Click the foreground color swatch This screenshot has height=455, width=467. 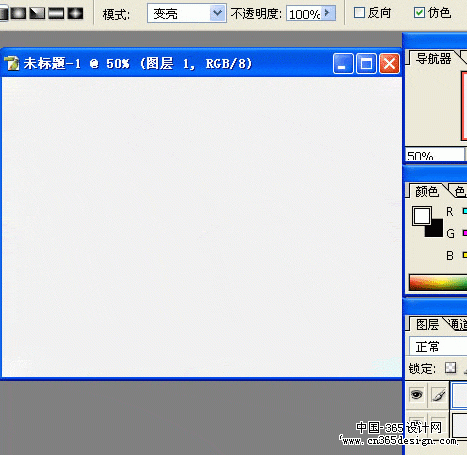pyautogui.click(x=422, y=216)
